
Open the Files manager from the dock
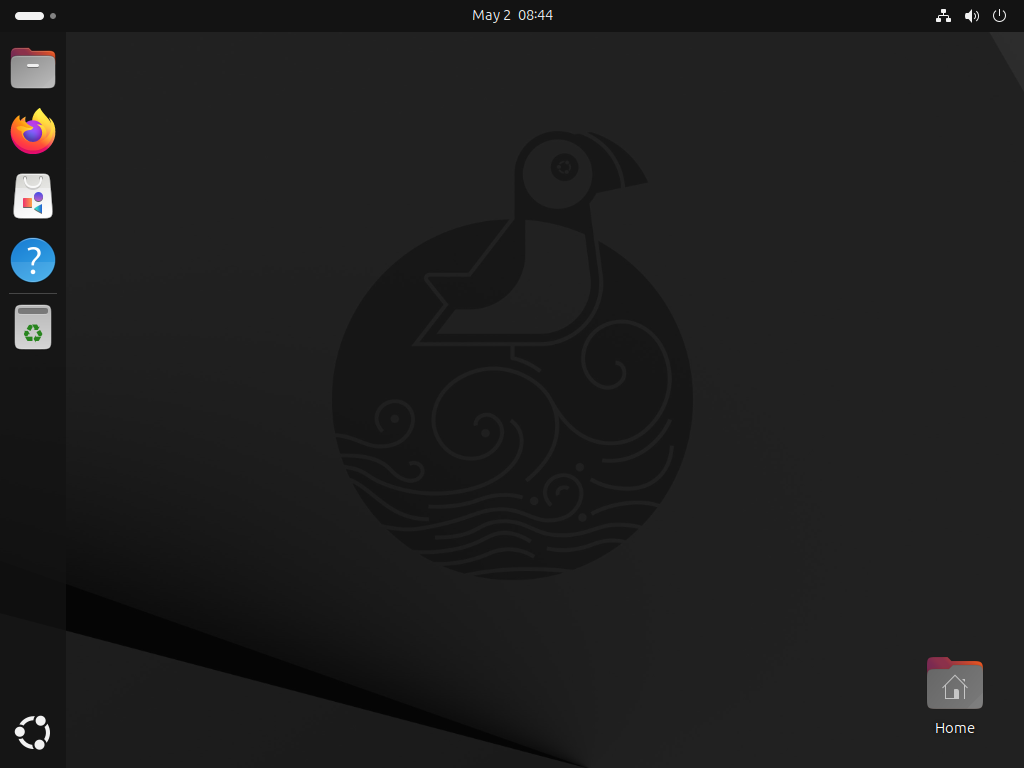tap(33, 68)
